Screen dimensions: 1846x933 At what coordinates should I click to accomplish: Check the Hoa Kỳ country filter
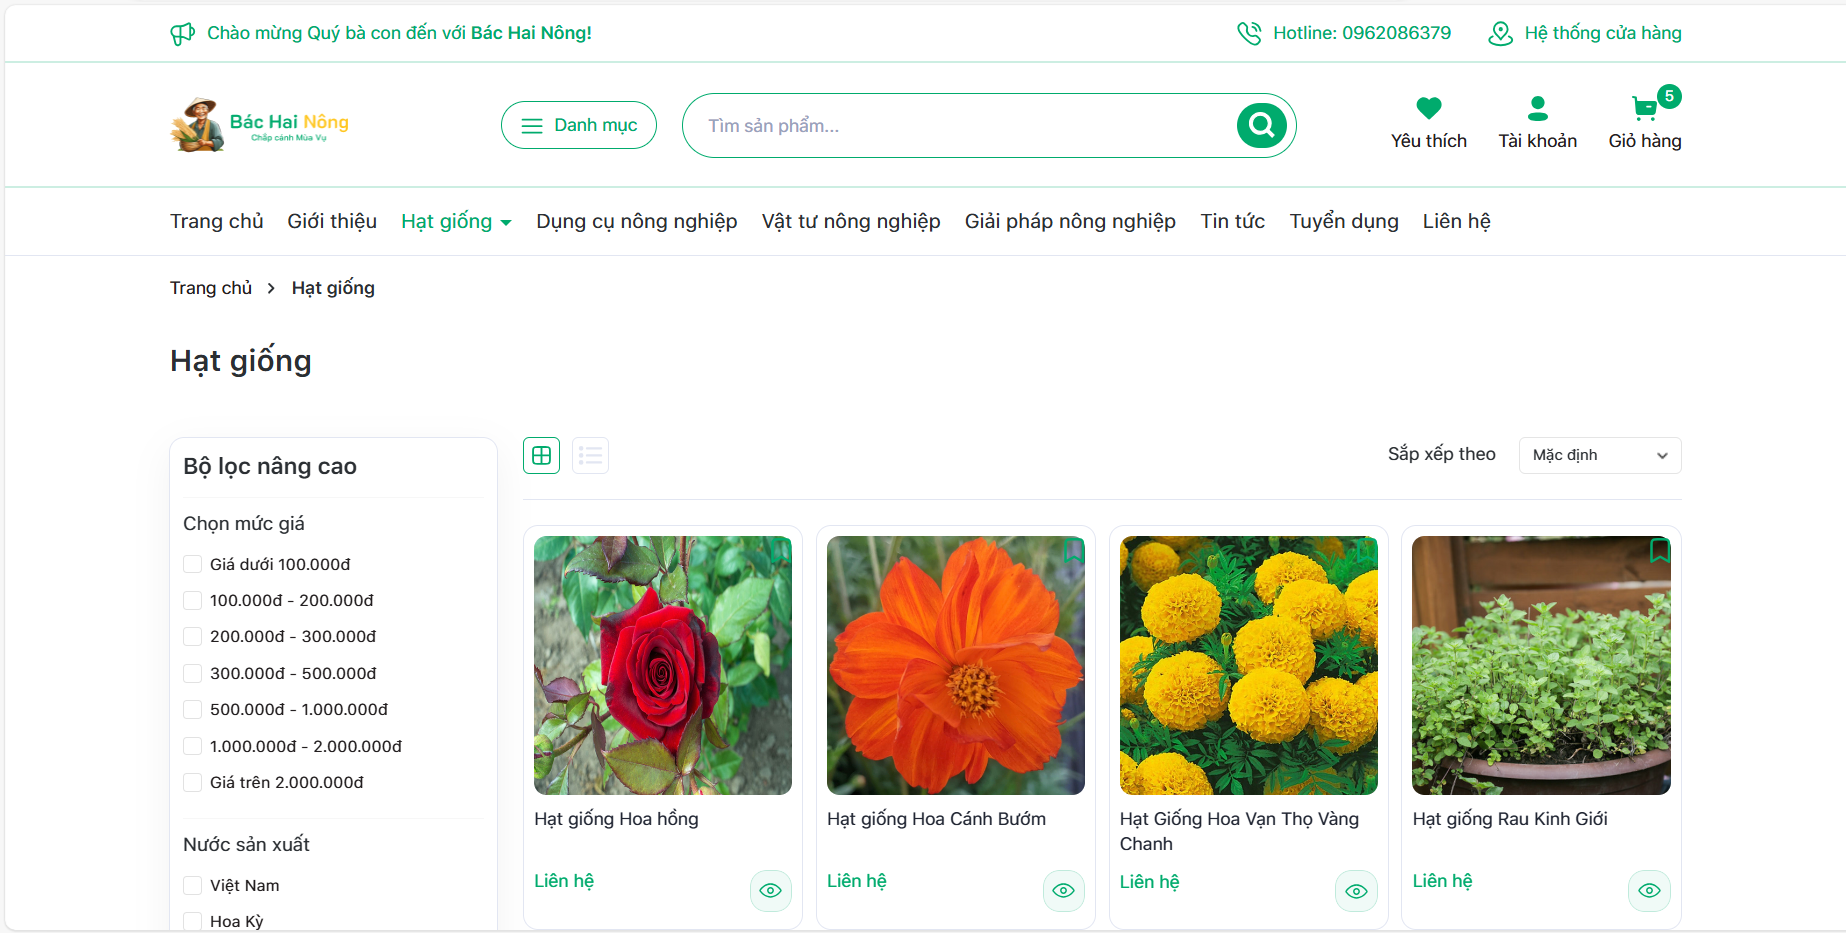193,921
